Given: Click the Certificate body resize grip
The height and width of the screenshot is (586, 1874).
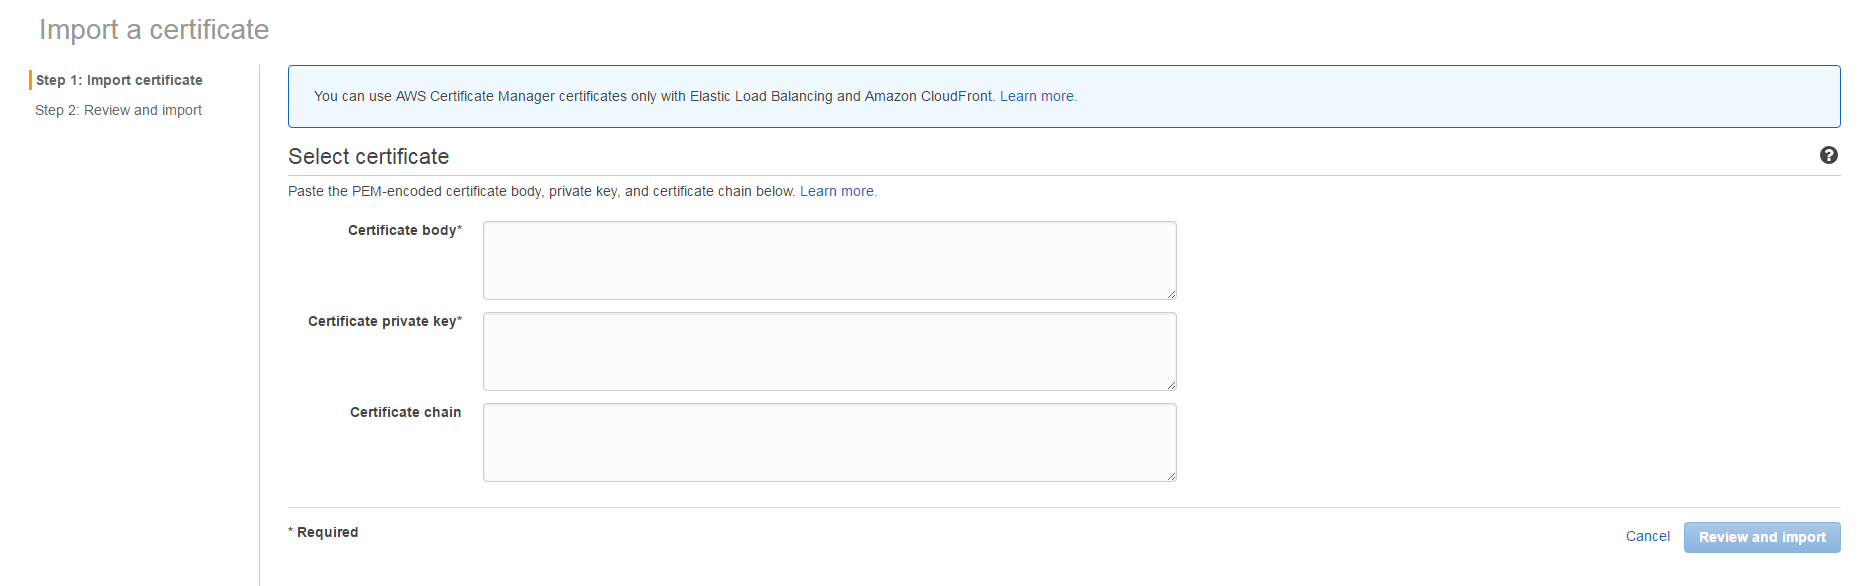Looking at the screenshot, I should [1171, 294].
